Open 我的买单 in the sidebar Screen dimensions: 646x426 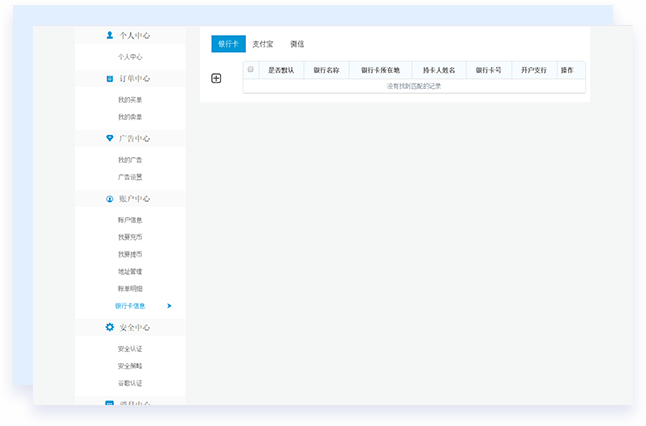click(x=130, y=100)
